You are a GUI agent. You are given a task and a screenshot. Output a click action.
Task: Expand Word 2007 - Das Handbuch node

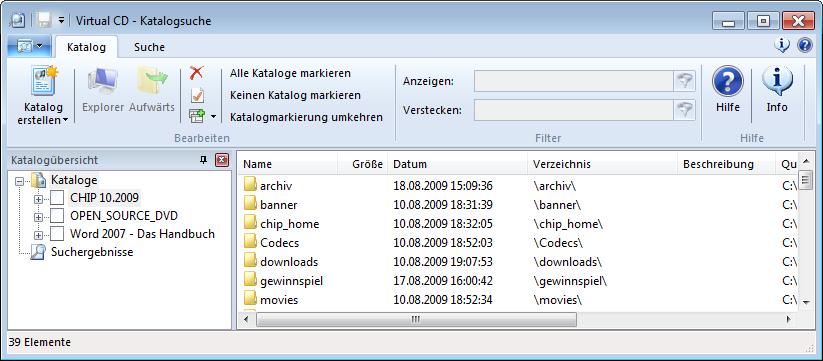[x=38, y=235]
